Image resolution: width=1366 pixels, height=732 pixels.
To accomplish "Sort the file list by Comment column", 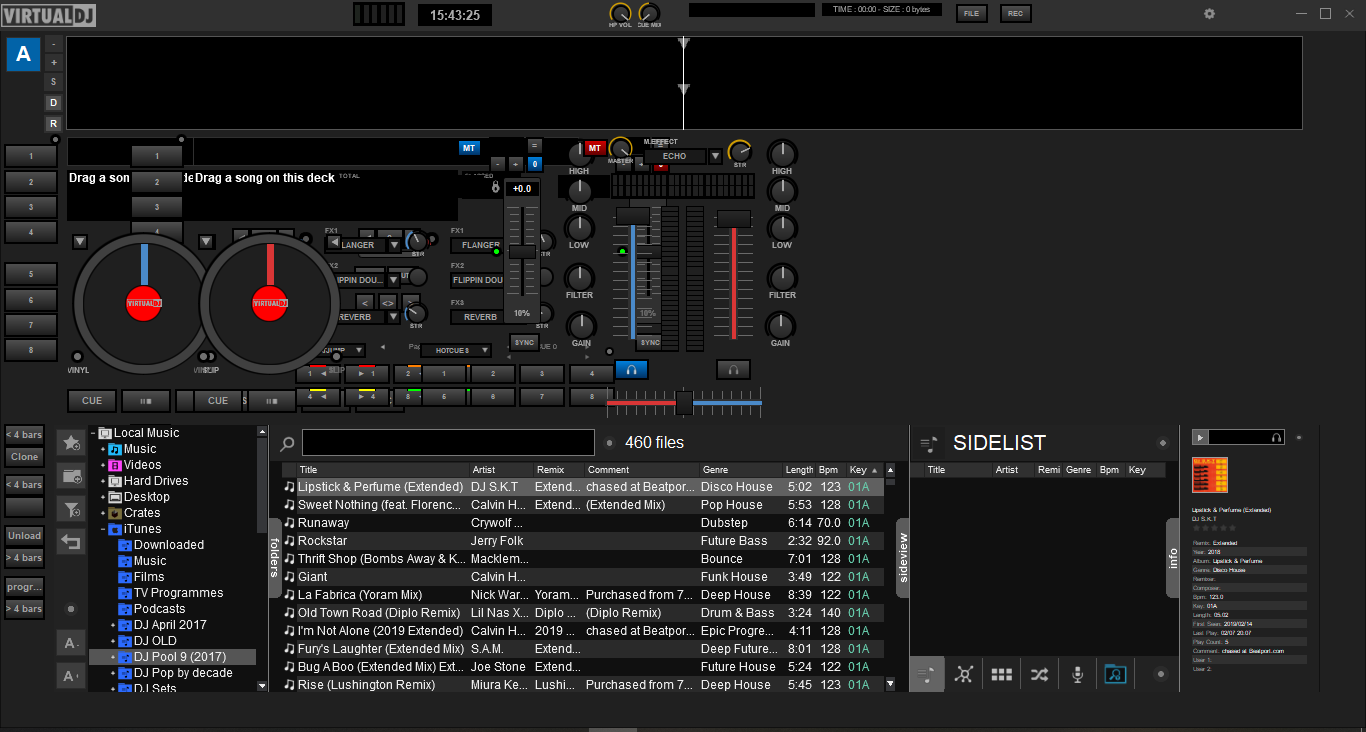I will click(641, 470).
